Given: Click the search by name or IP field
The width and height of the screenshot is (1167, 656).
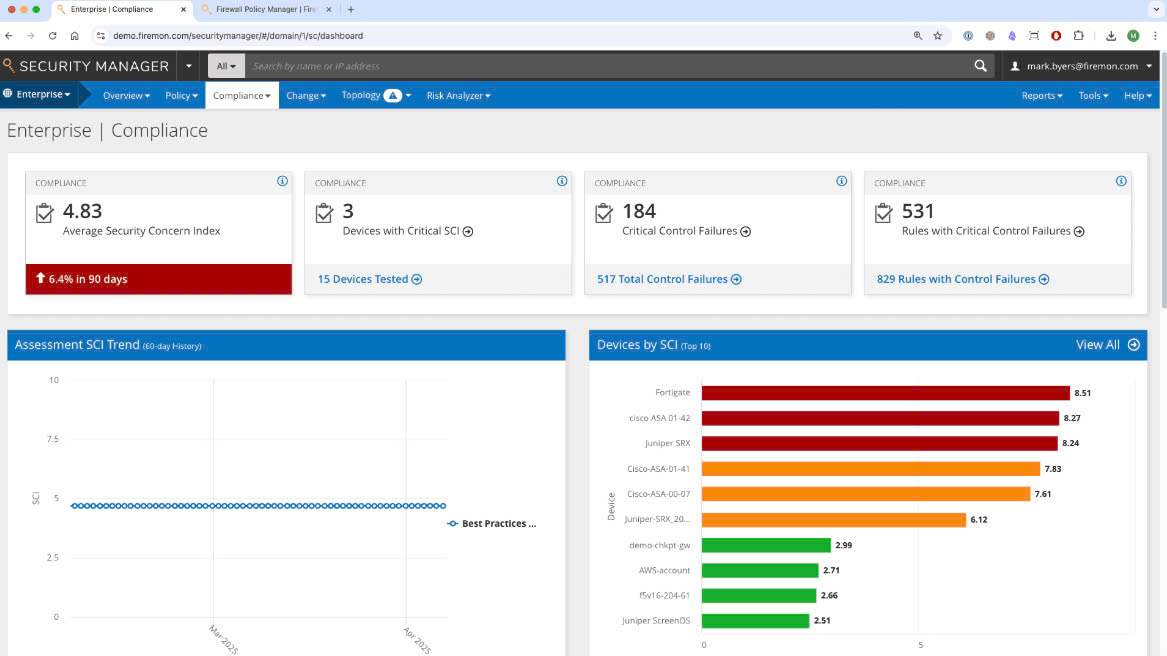Looking at the screenshot, I should coord(600,66).
